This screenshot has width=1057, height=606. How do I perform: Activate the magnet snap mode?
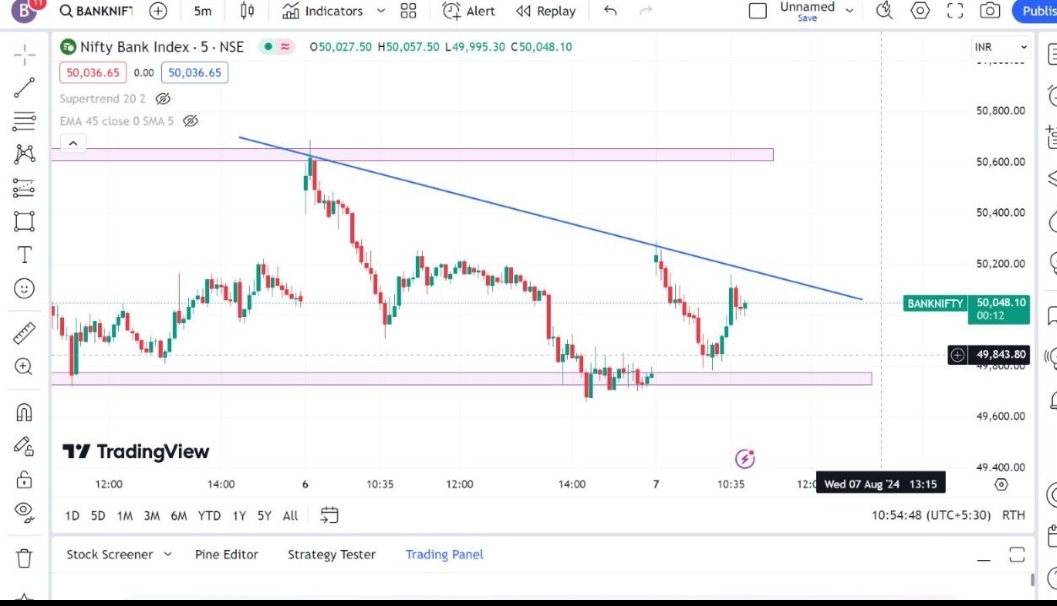click(x=25, y=412)
